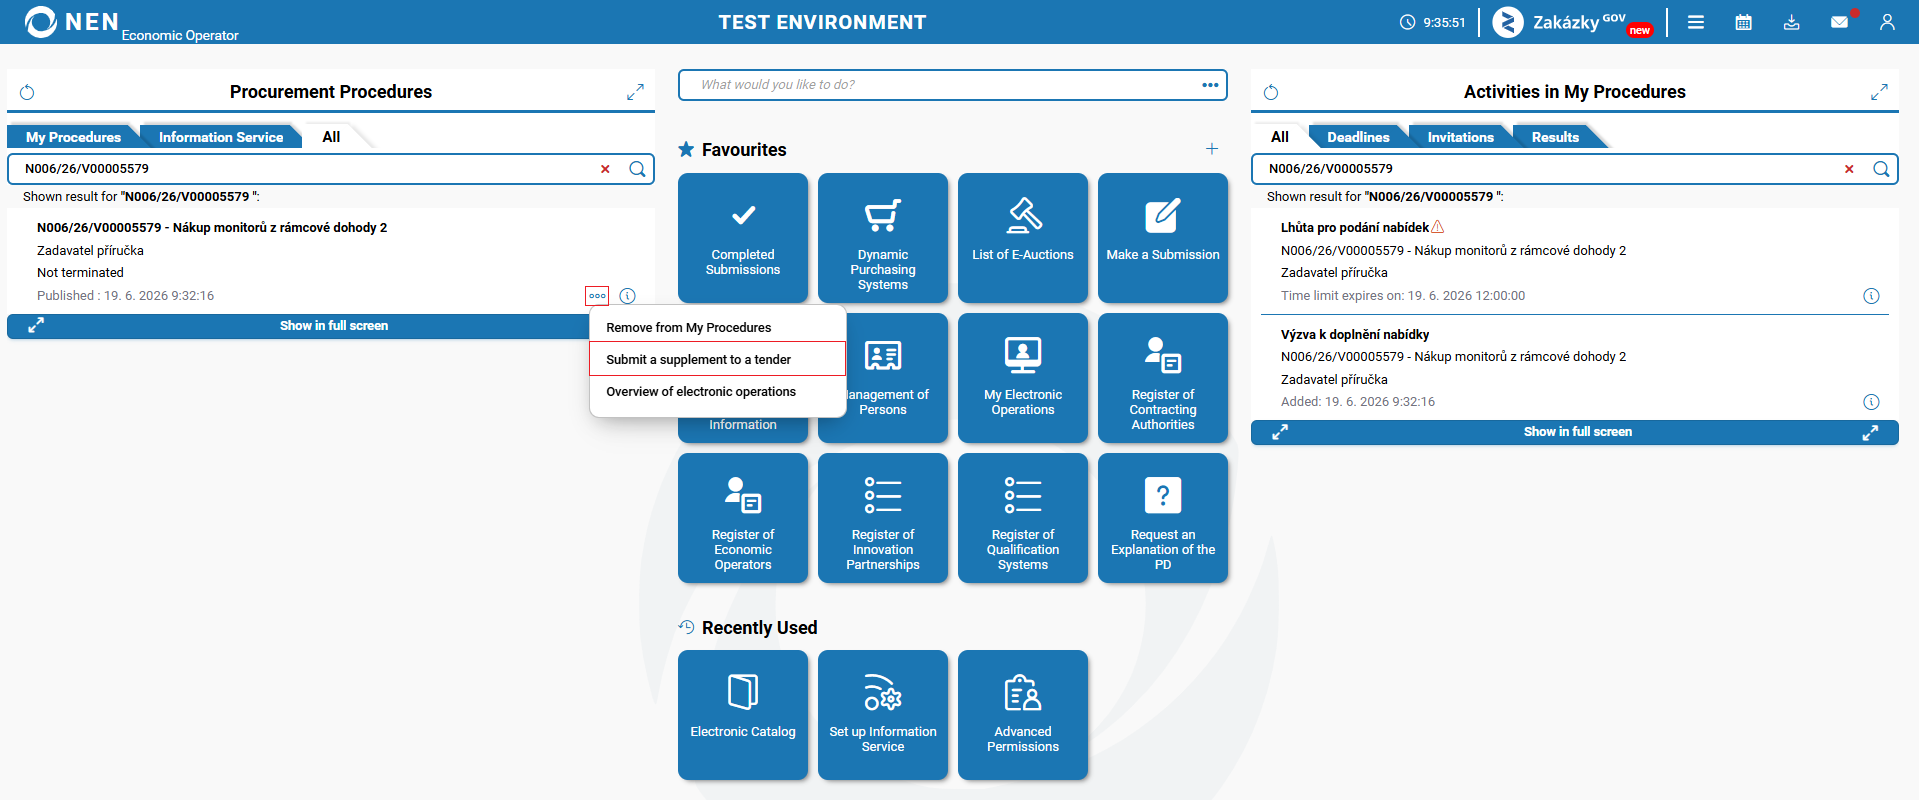Open procedure N006/26/V00005579 Nákup monitorů title
The image size is (1919, 800).
212,228
